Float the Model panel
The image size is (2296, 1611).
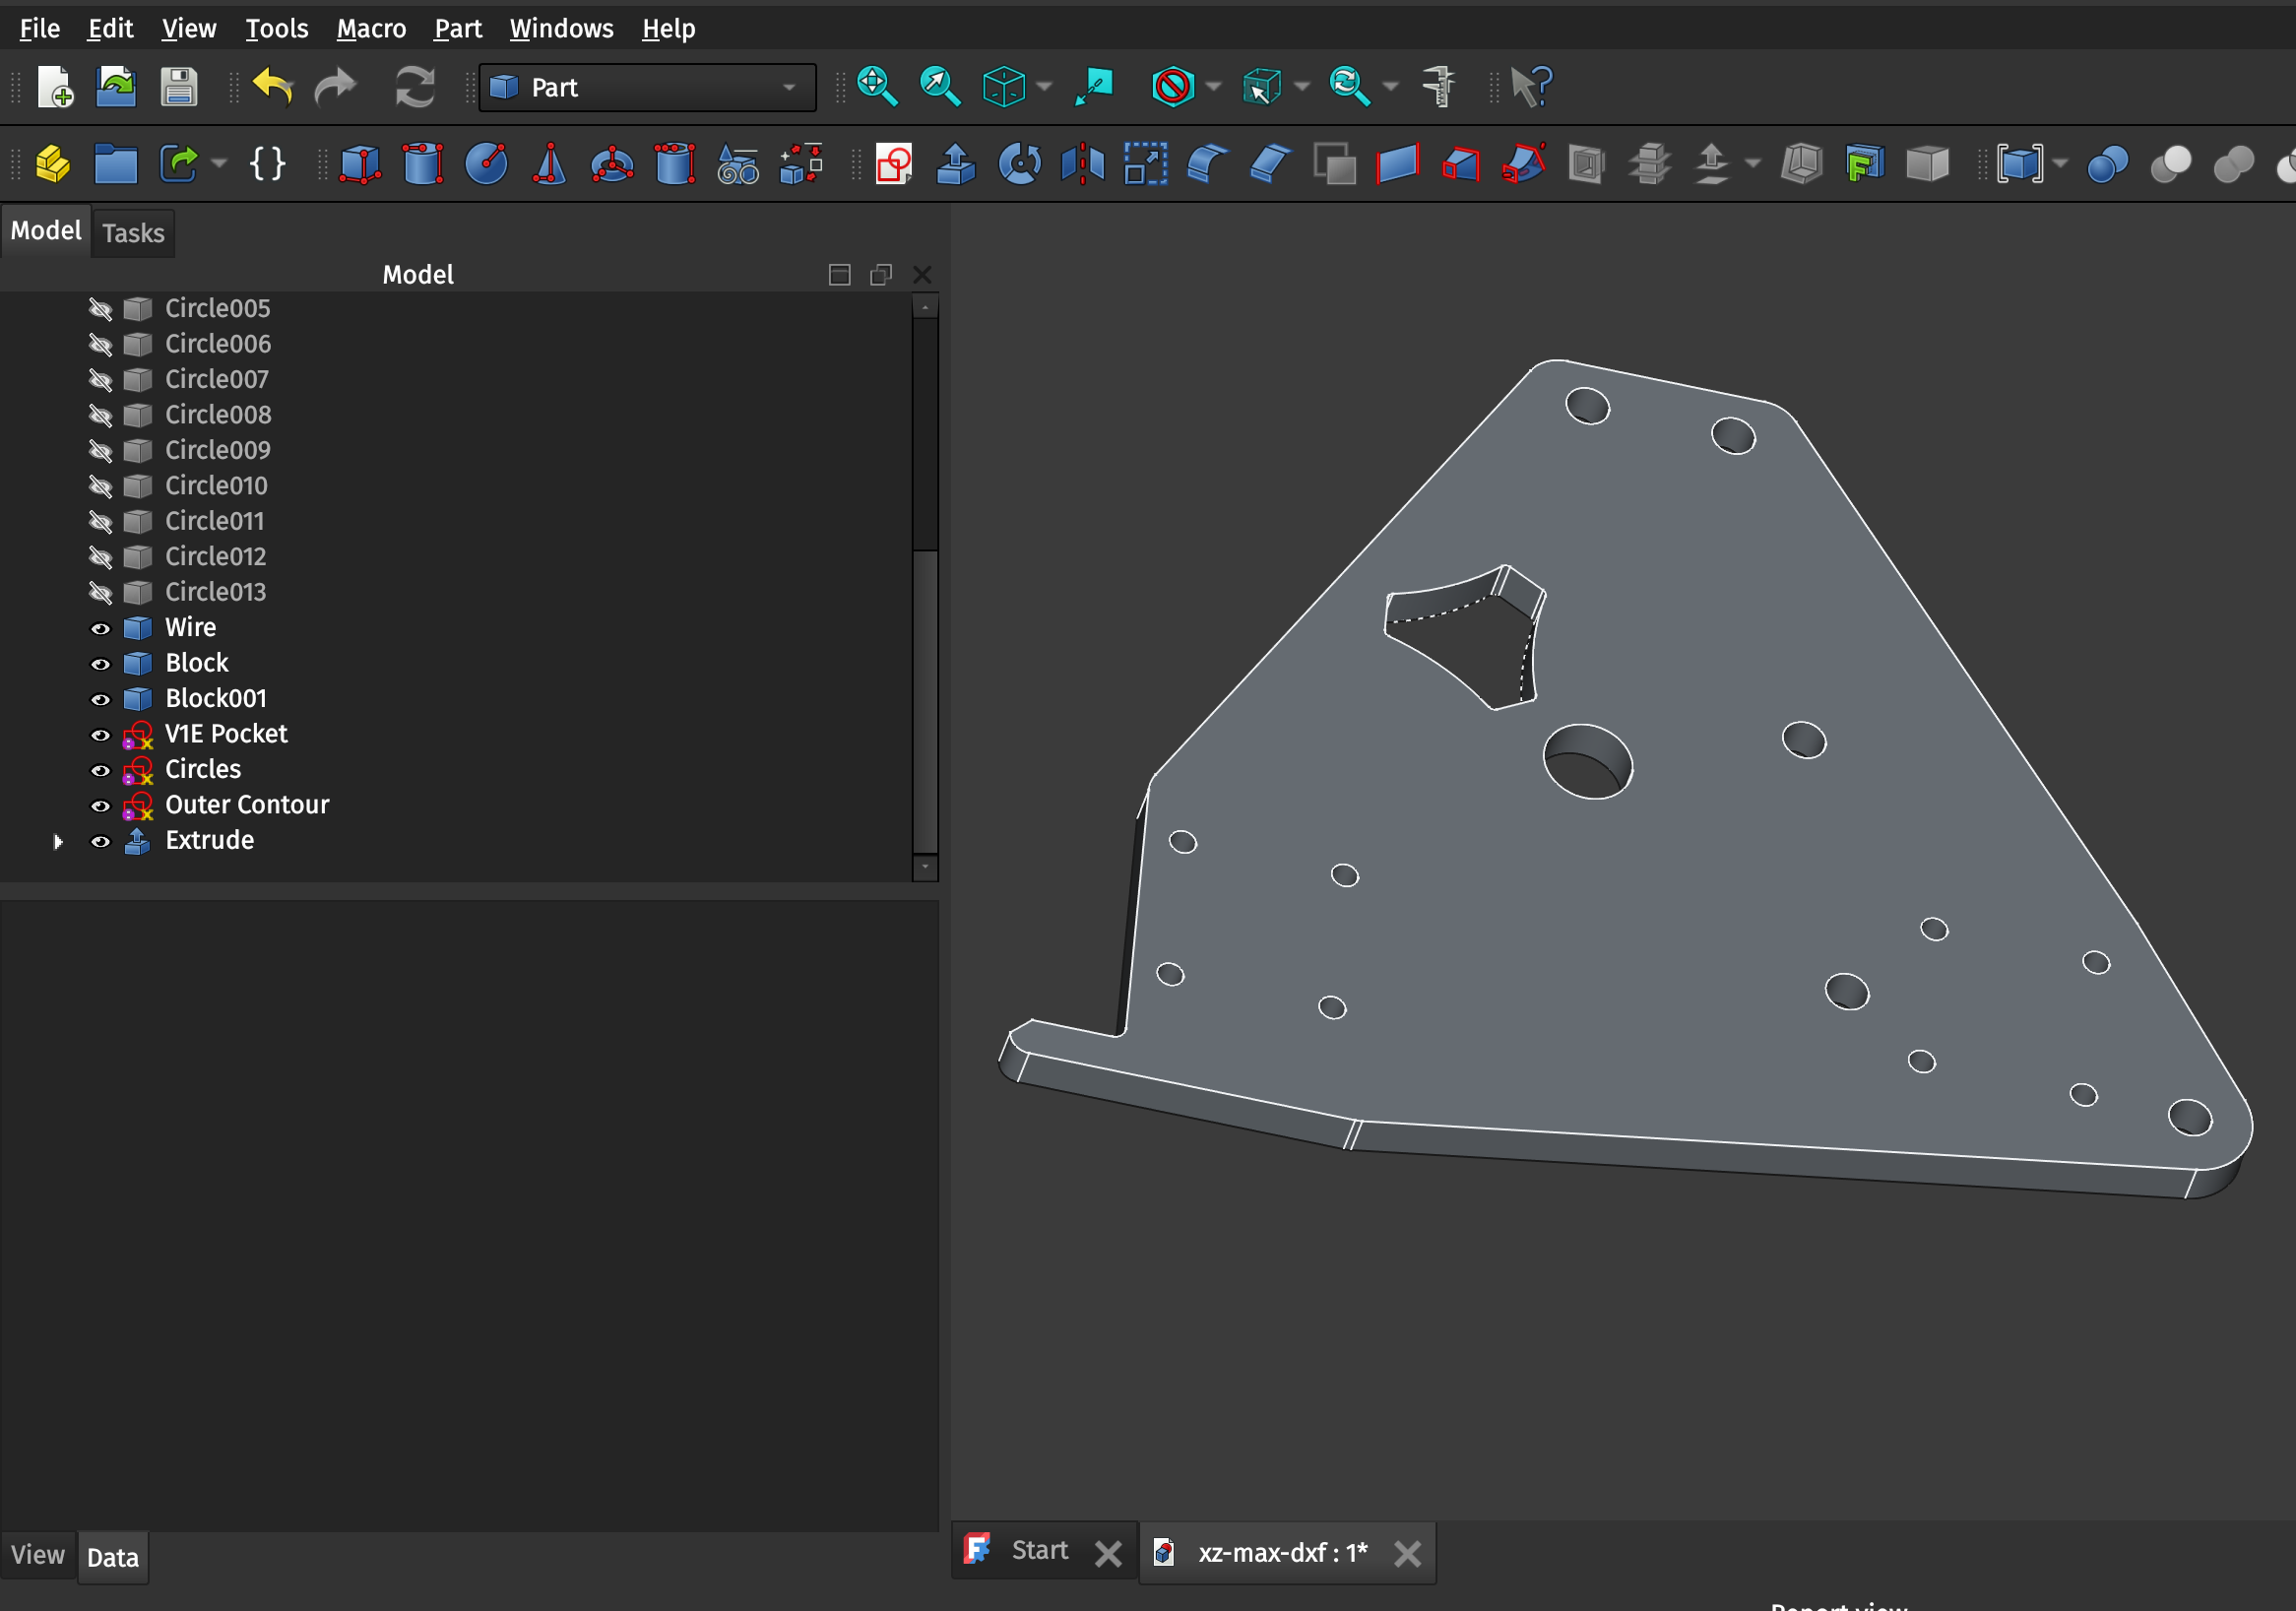click(881, 275)
